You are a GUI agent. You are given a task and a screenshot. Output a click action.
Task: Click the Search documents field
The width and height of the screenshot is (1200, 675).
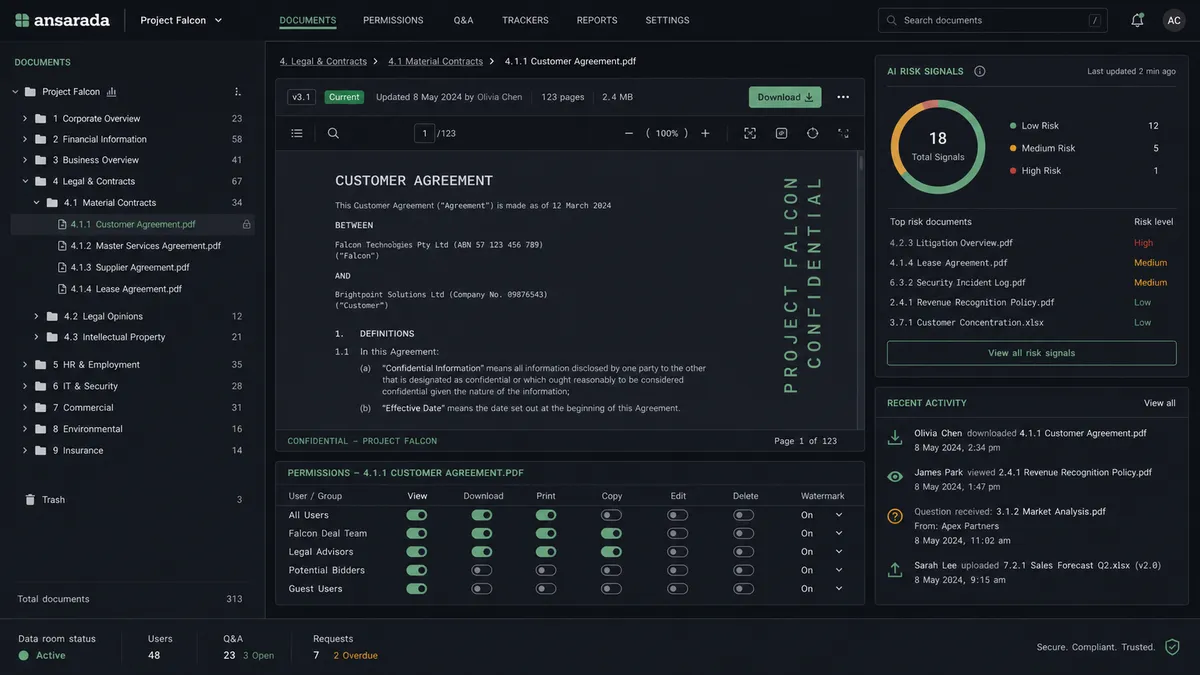[x=993, y=20]
